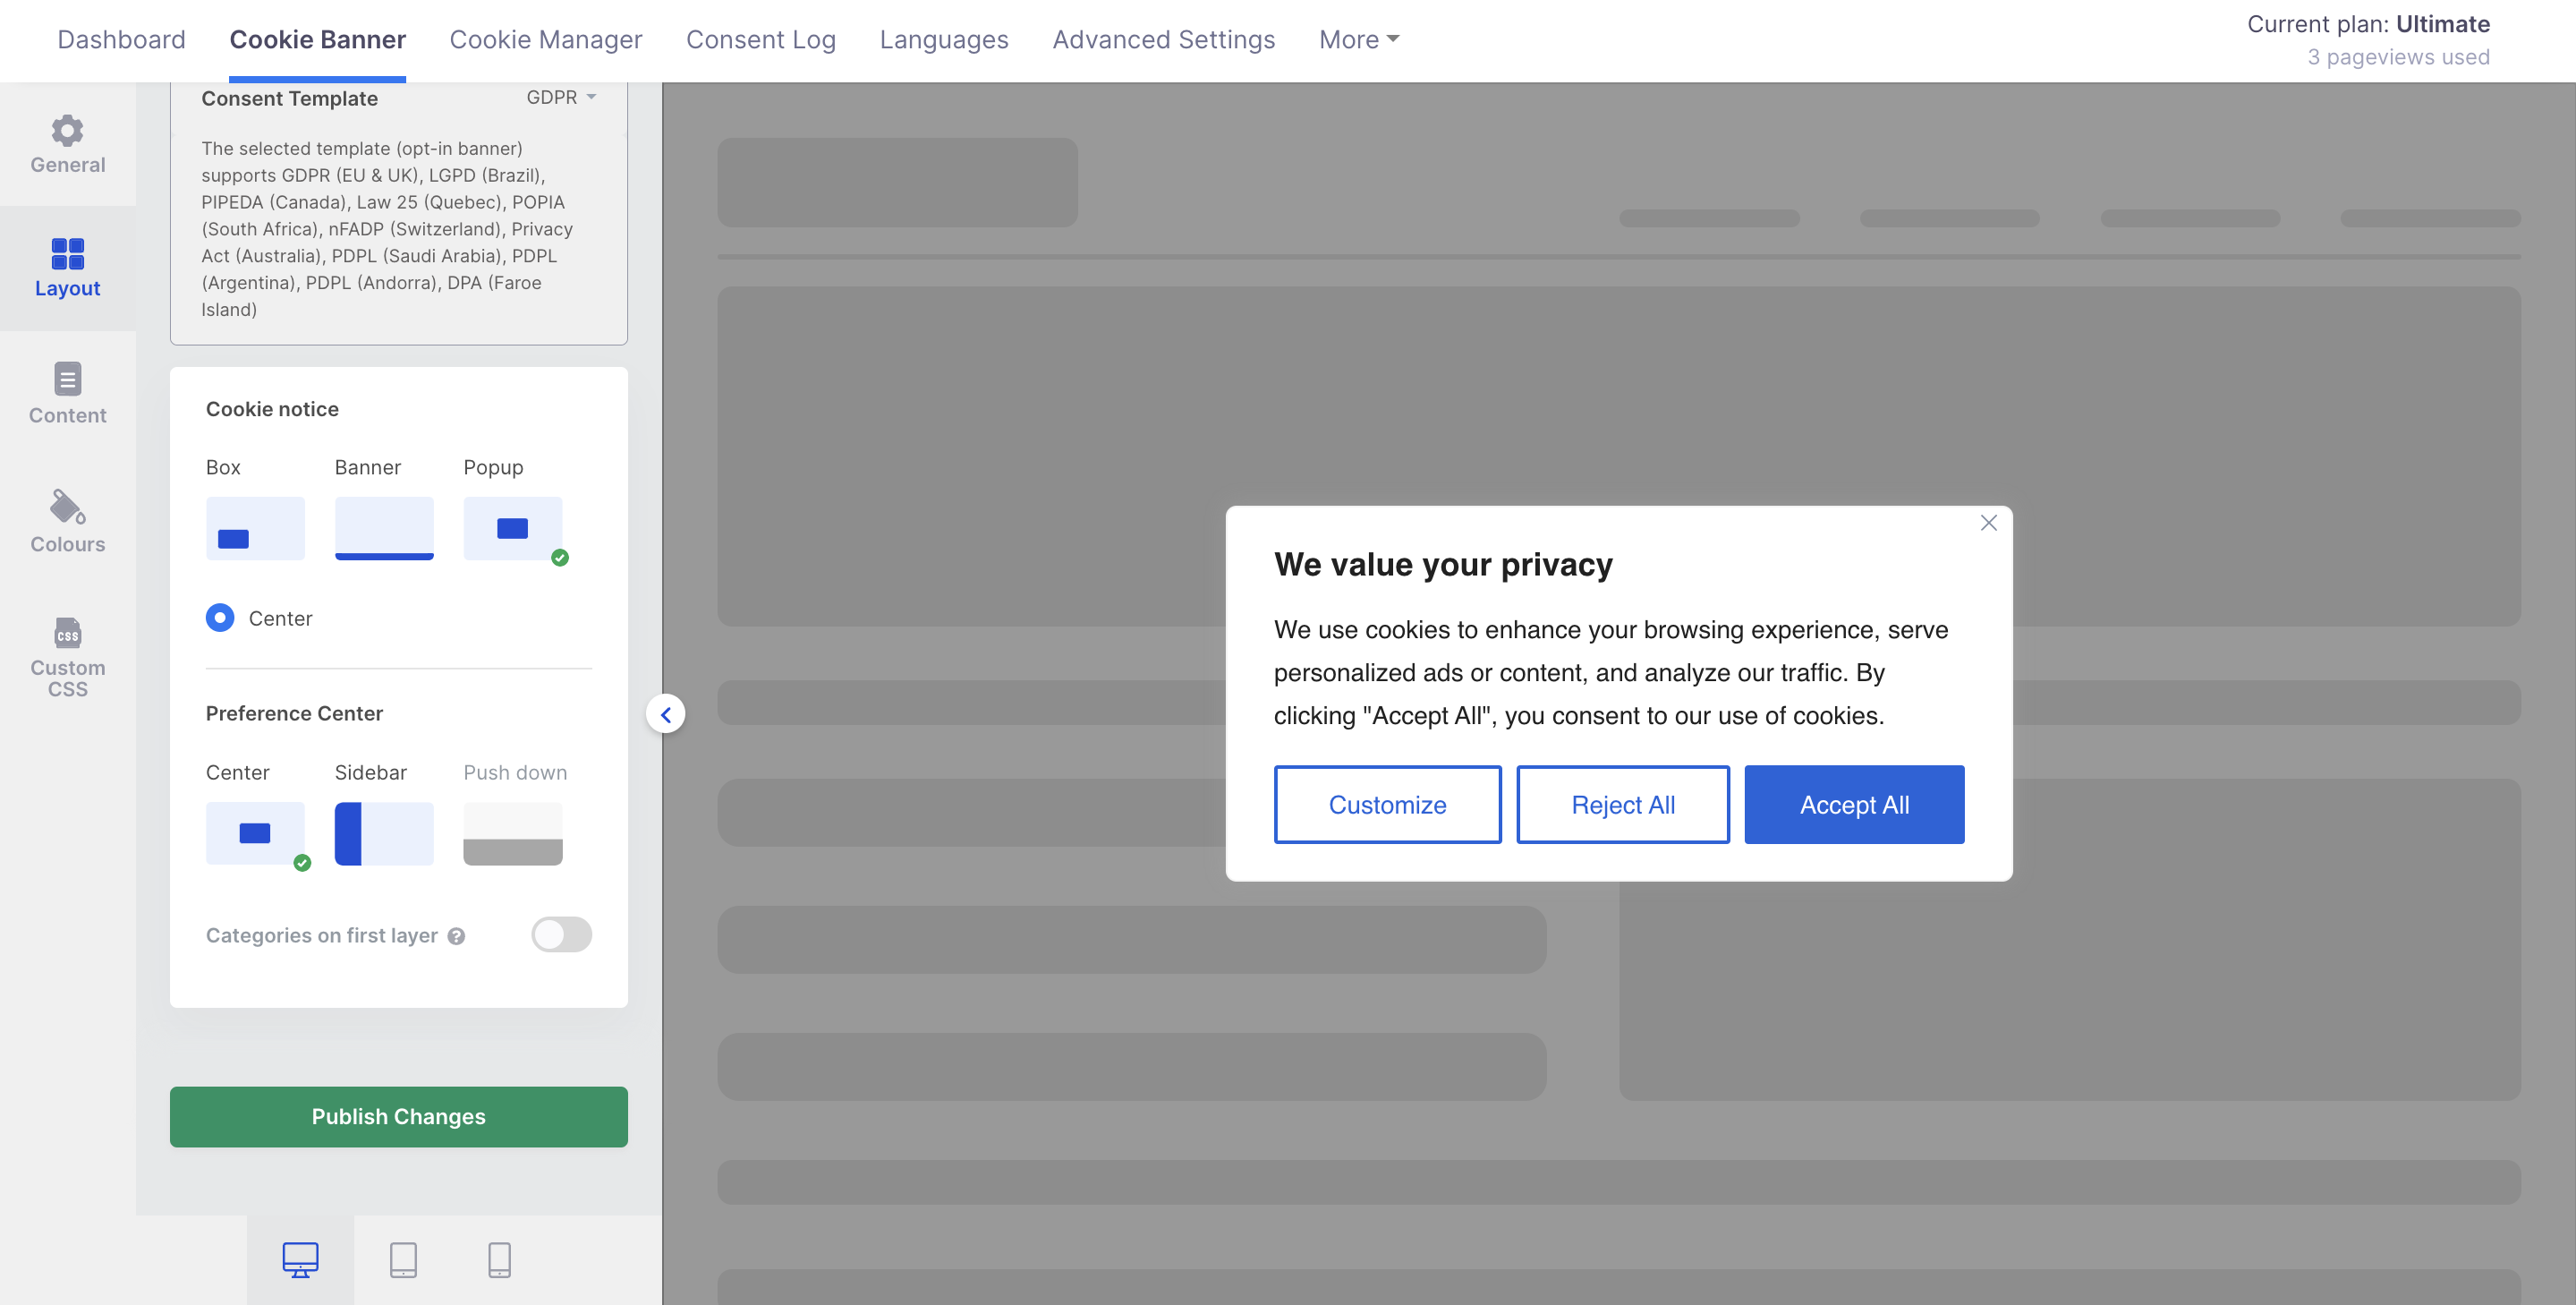Click the 3 pageviews used text
Screen dimensions: 2576x1305
pos(2398,57)
